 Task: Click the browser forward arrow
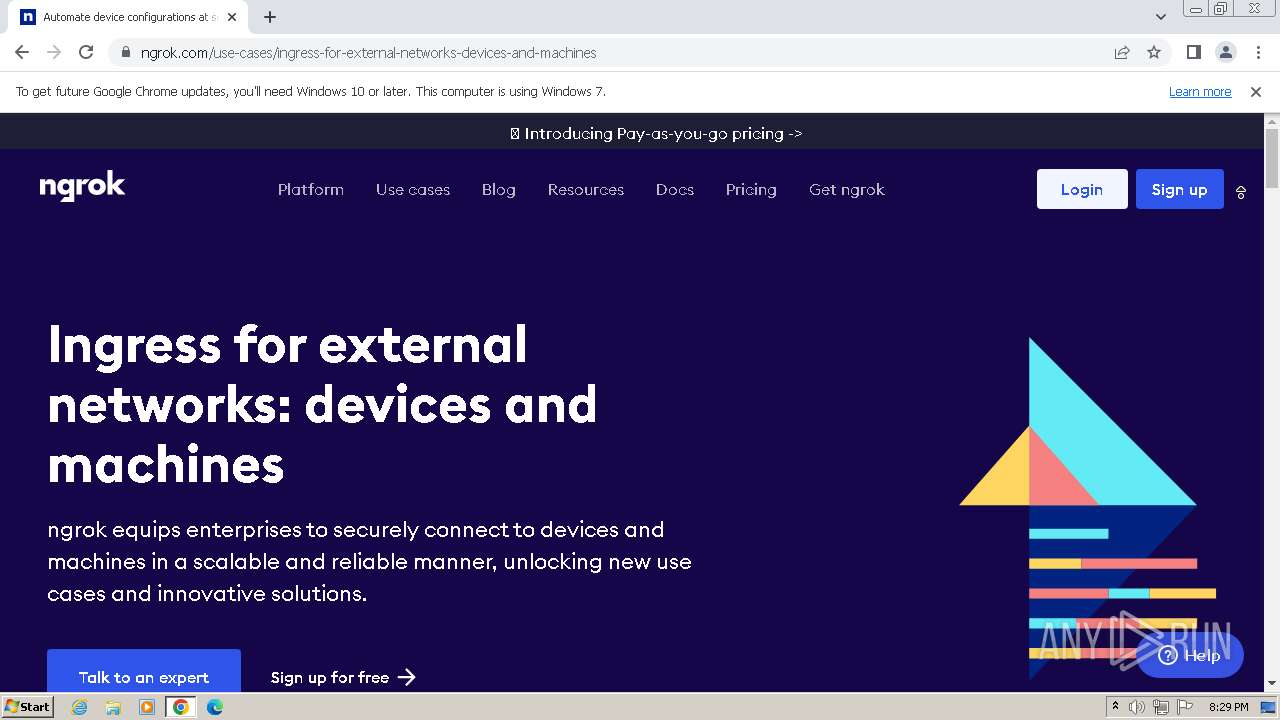point(54,52)
